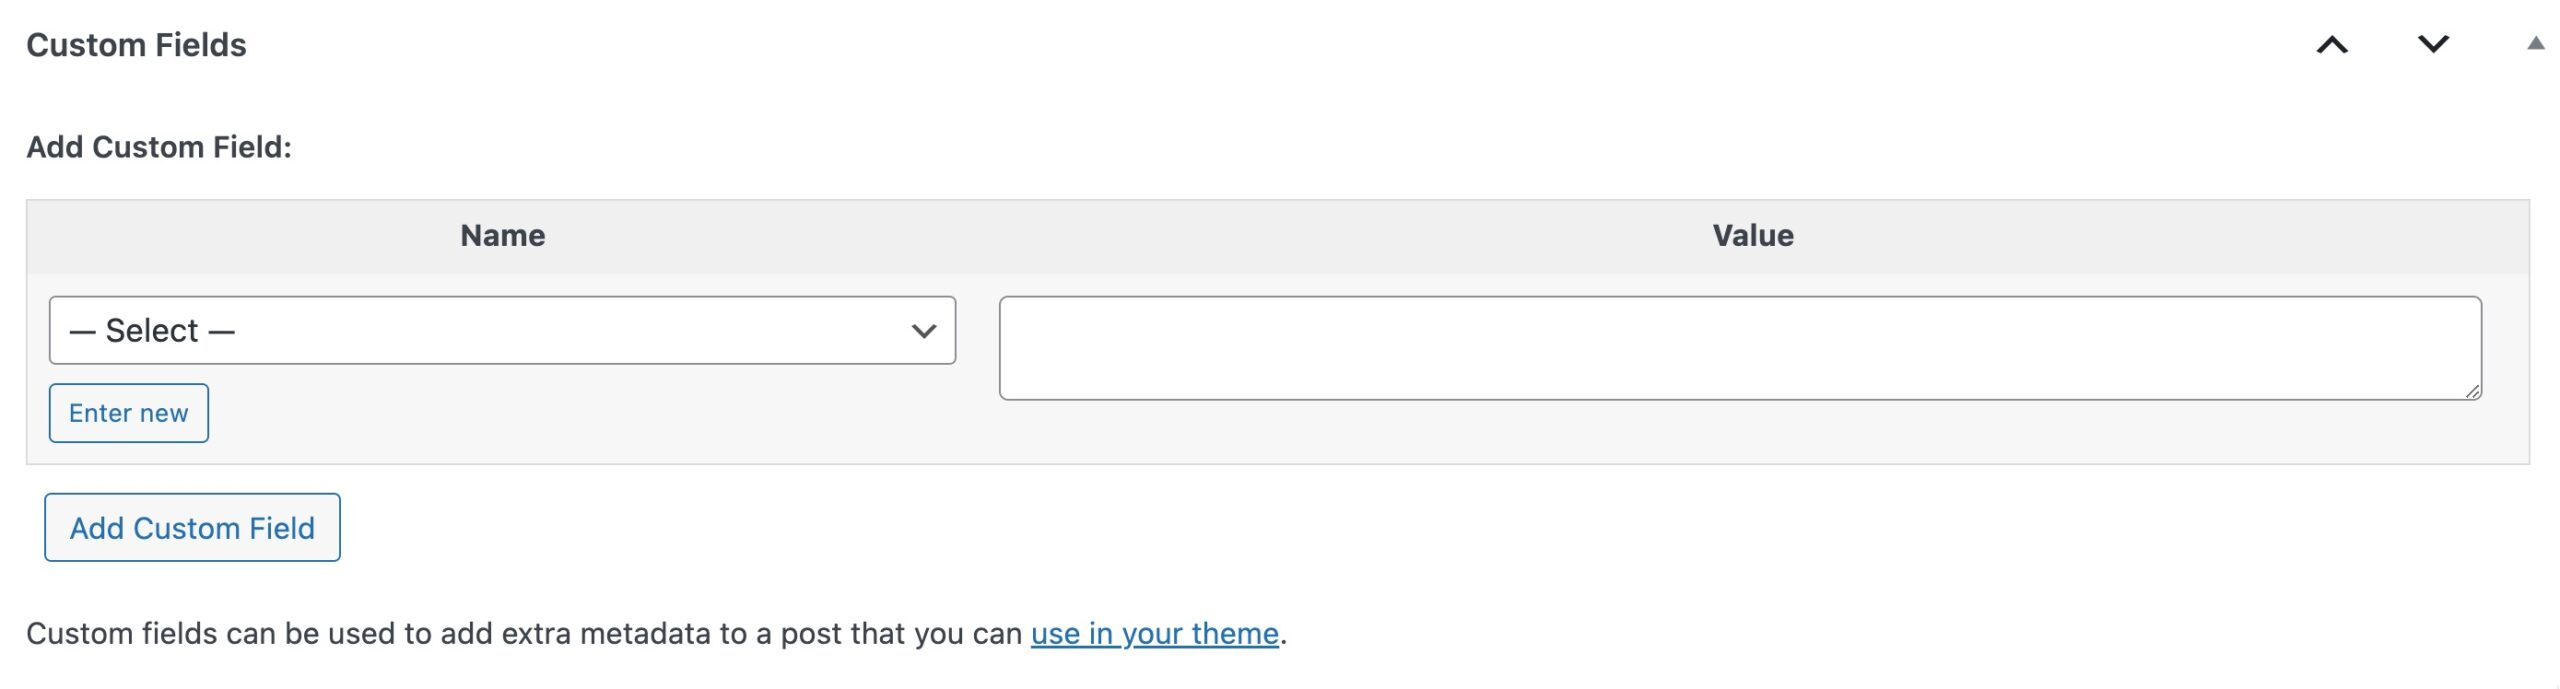
Task: Click the Value column header
Action: pyautogui.click(x=1752, y=236)
